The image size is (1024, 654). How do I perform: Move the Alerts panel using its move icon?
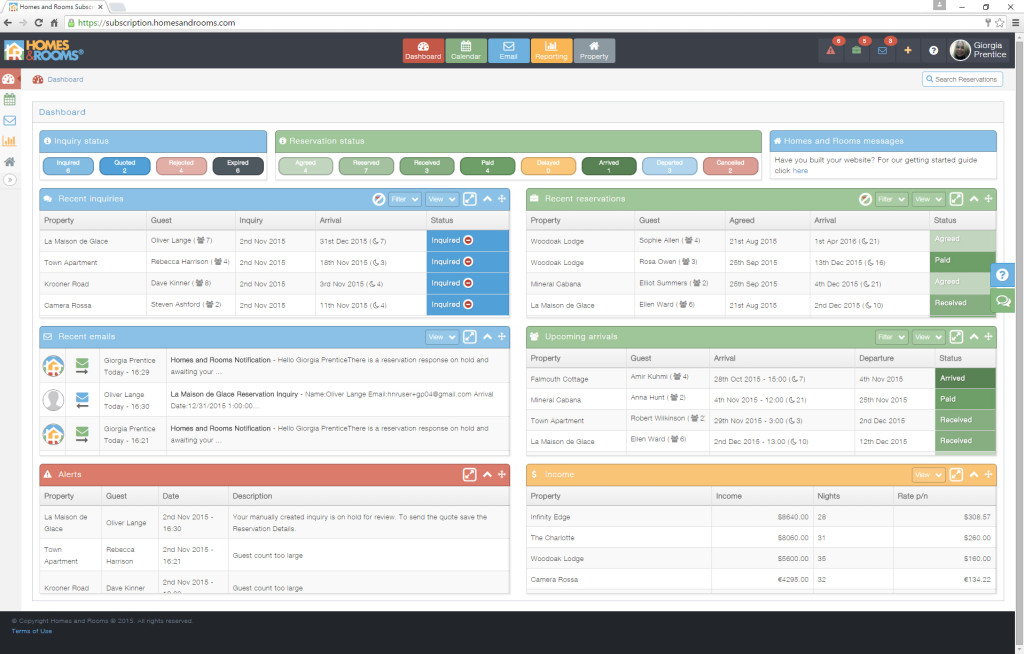pos(502,474)
